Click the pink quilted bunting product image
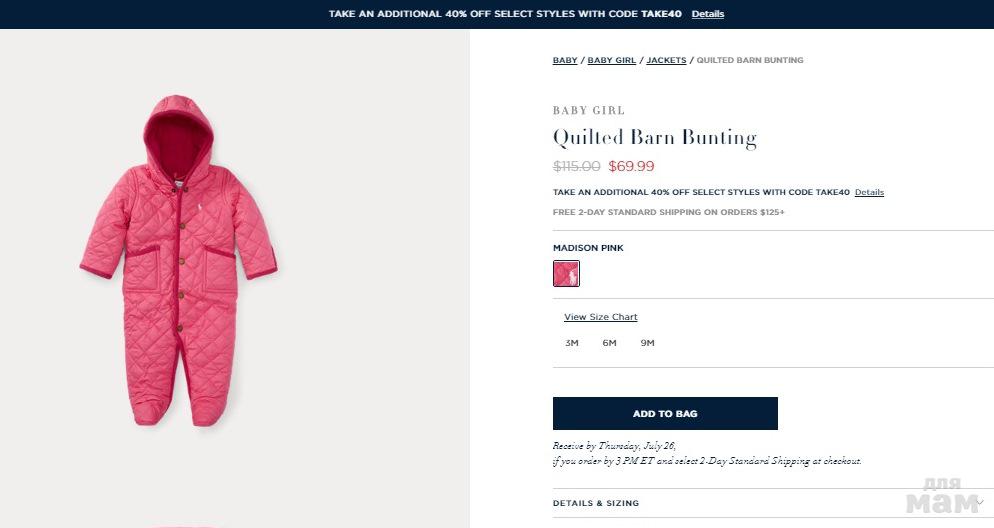This screenshot has width=994, height=528. pyautogui.click(x=179, y=260)
